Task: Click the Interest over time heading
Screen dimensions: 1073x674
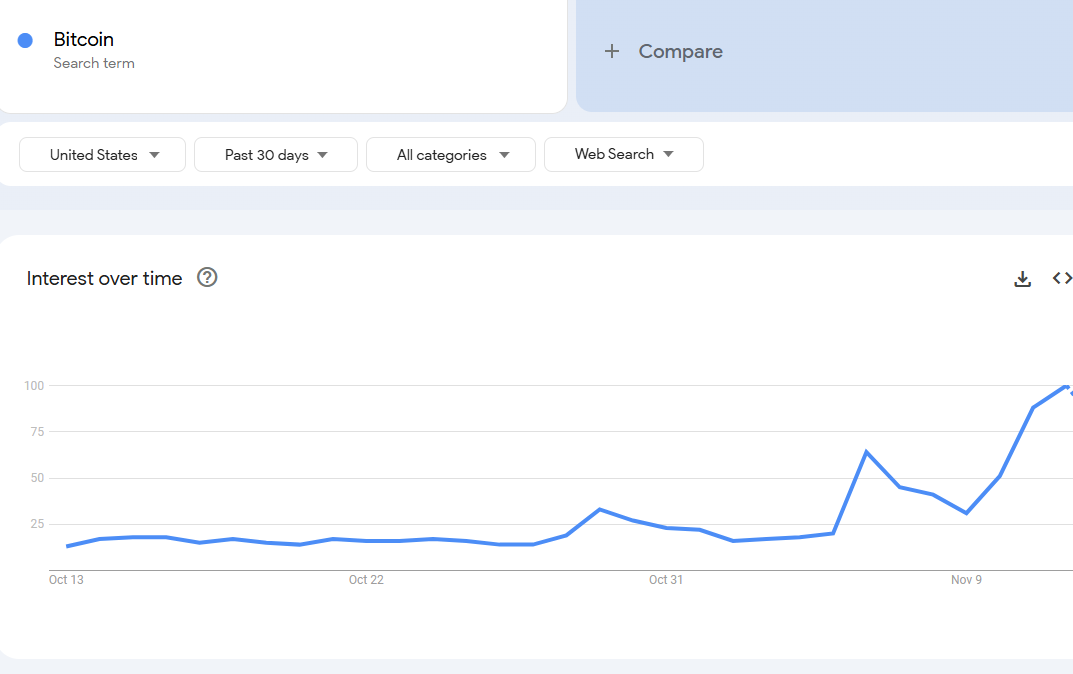Action: click(x=104, y=278)
